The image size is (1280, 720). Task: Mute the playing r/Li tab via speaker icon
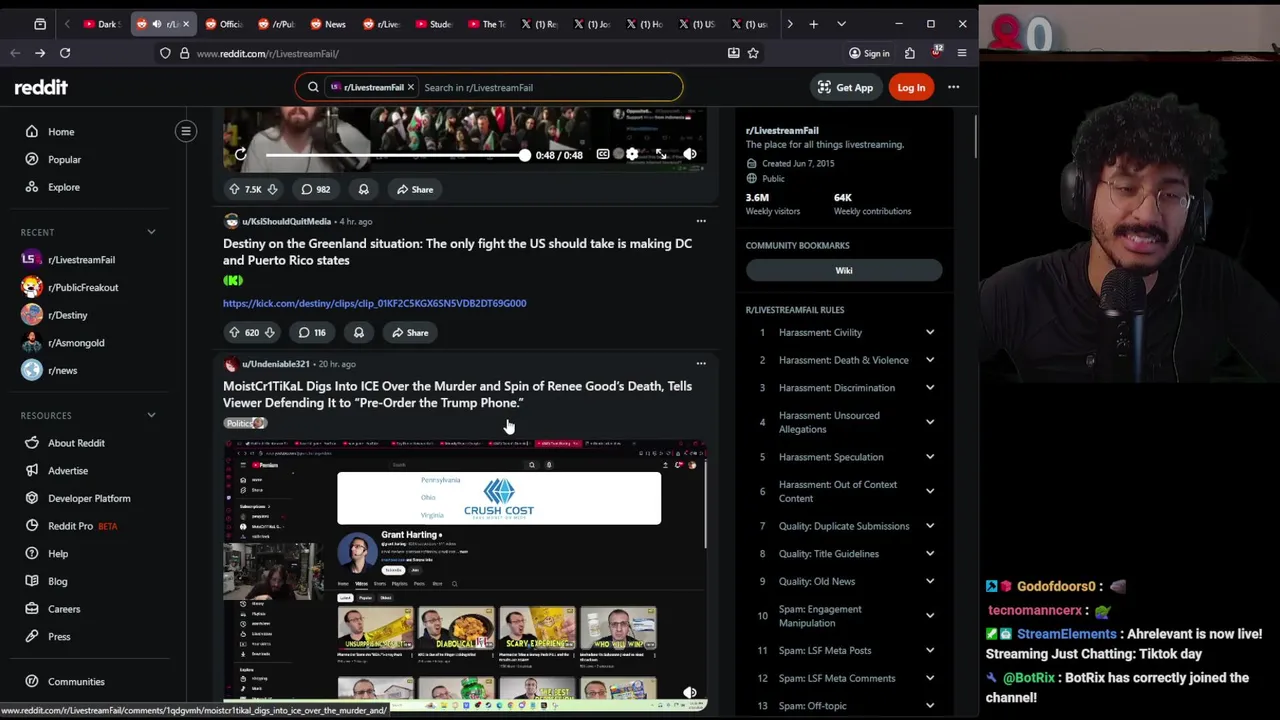coord(157,24)
